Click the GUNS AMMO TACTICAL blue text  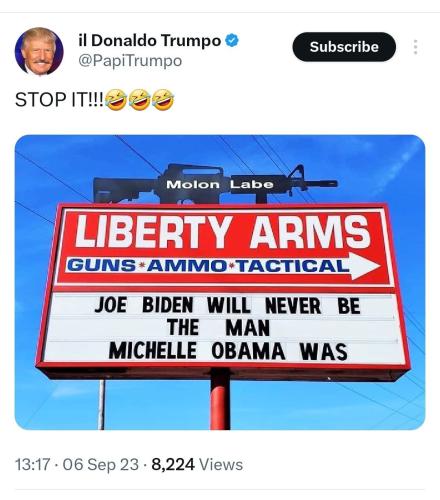[208, 266]
